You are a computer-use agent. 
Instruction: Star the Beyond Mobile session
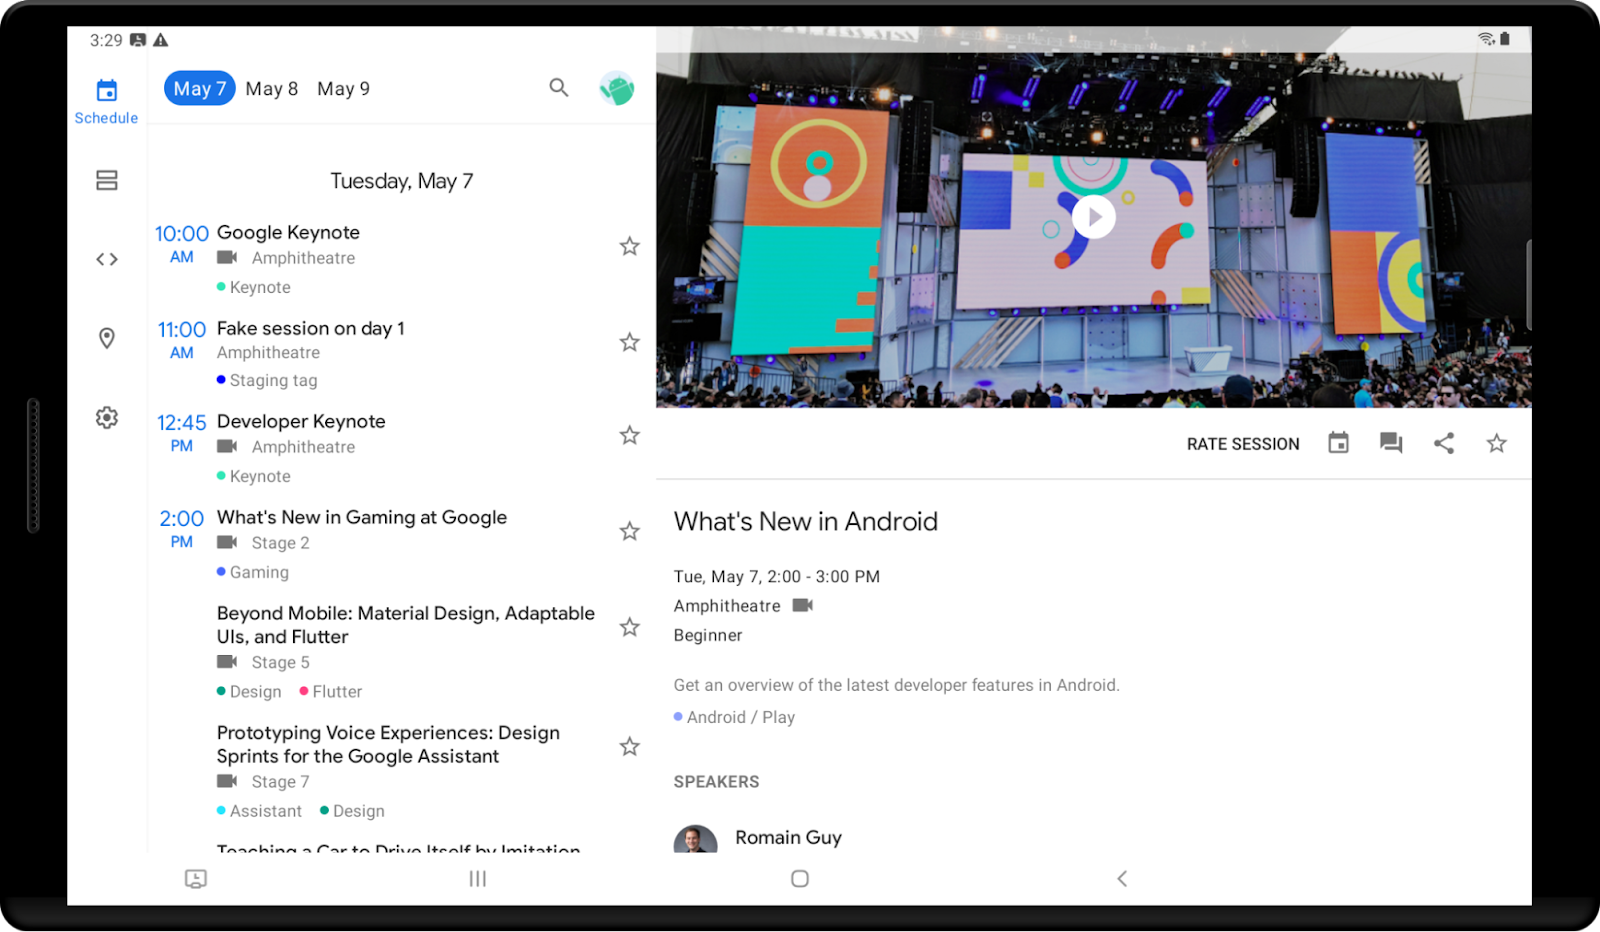629,627
